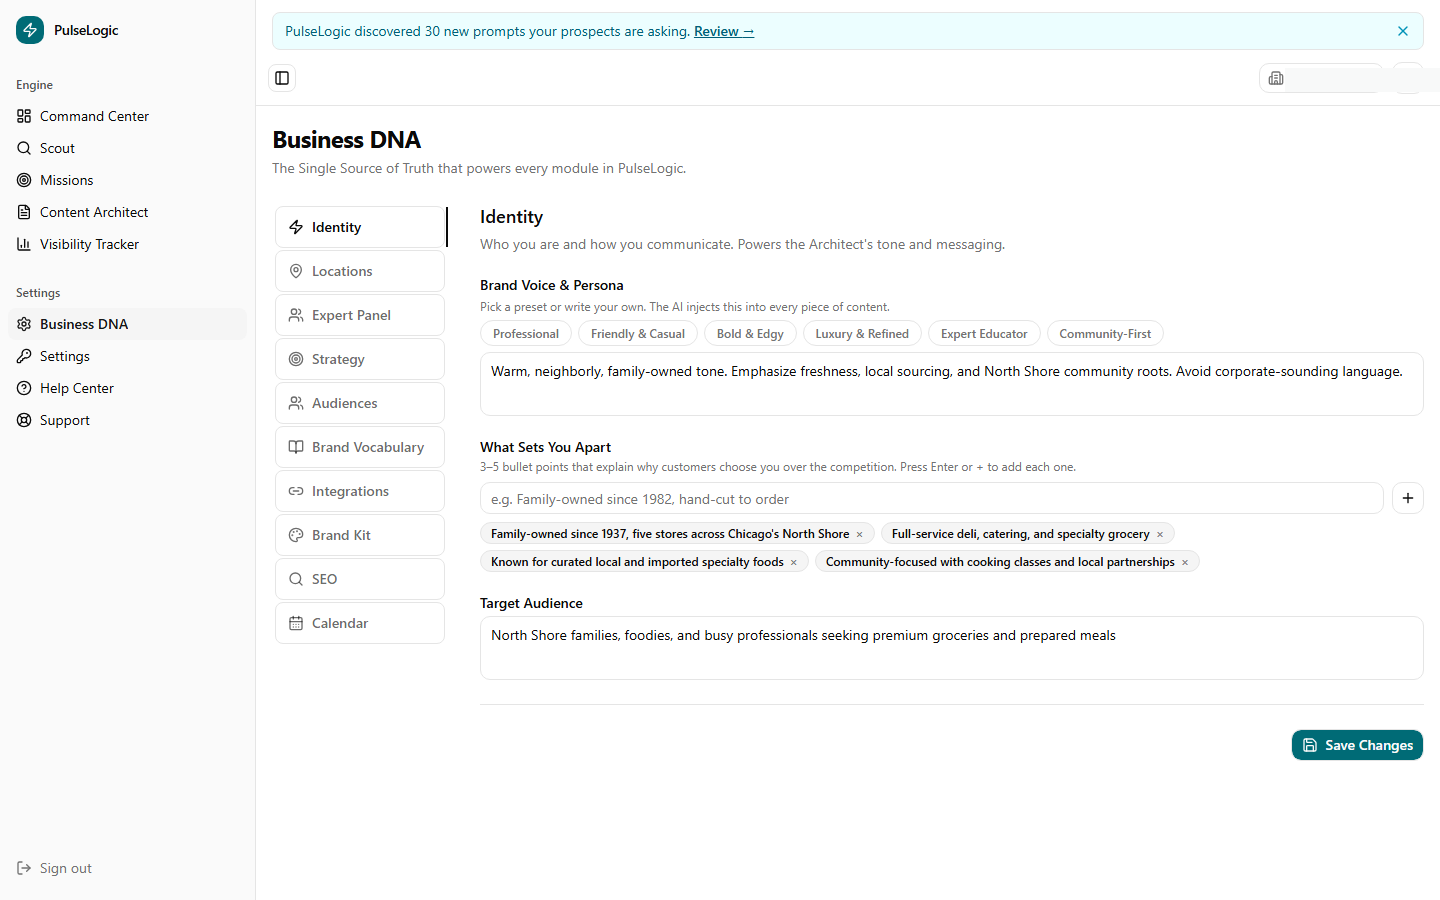The height and width of the screenshot is (900, 1440).
Task: Open the Brand Kit tab
Action: coord(360,535)
